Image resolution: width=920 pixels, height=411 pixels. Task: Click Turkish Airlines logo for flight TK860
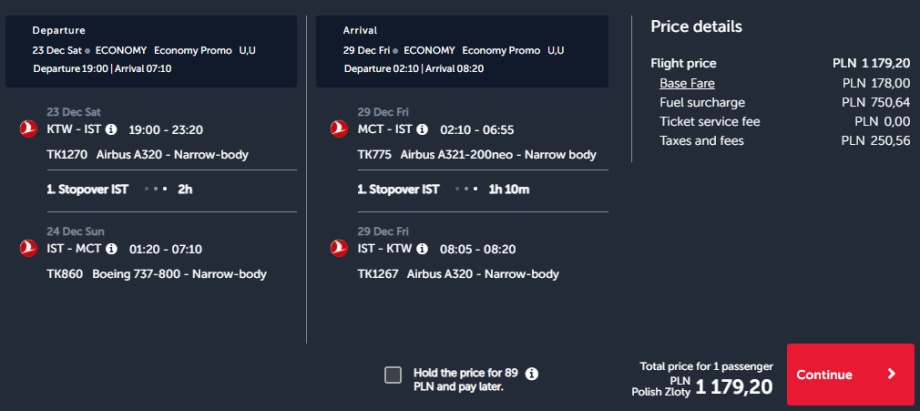(x=27, y=249)
